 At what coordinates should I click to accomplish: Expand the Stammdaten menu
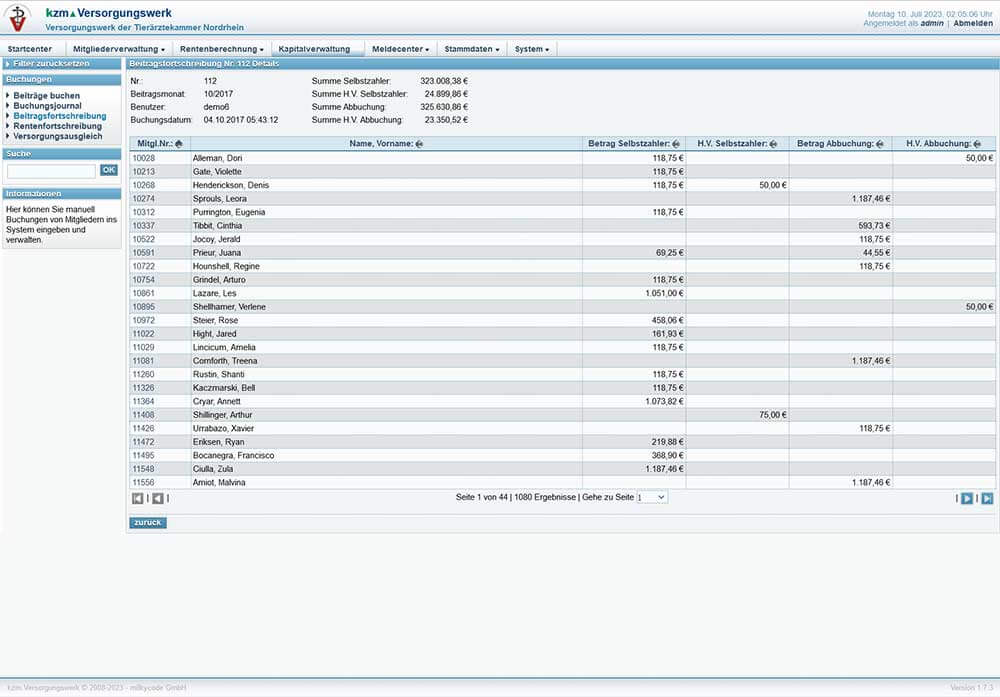pyautogui.click(x=472, y=49)
